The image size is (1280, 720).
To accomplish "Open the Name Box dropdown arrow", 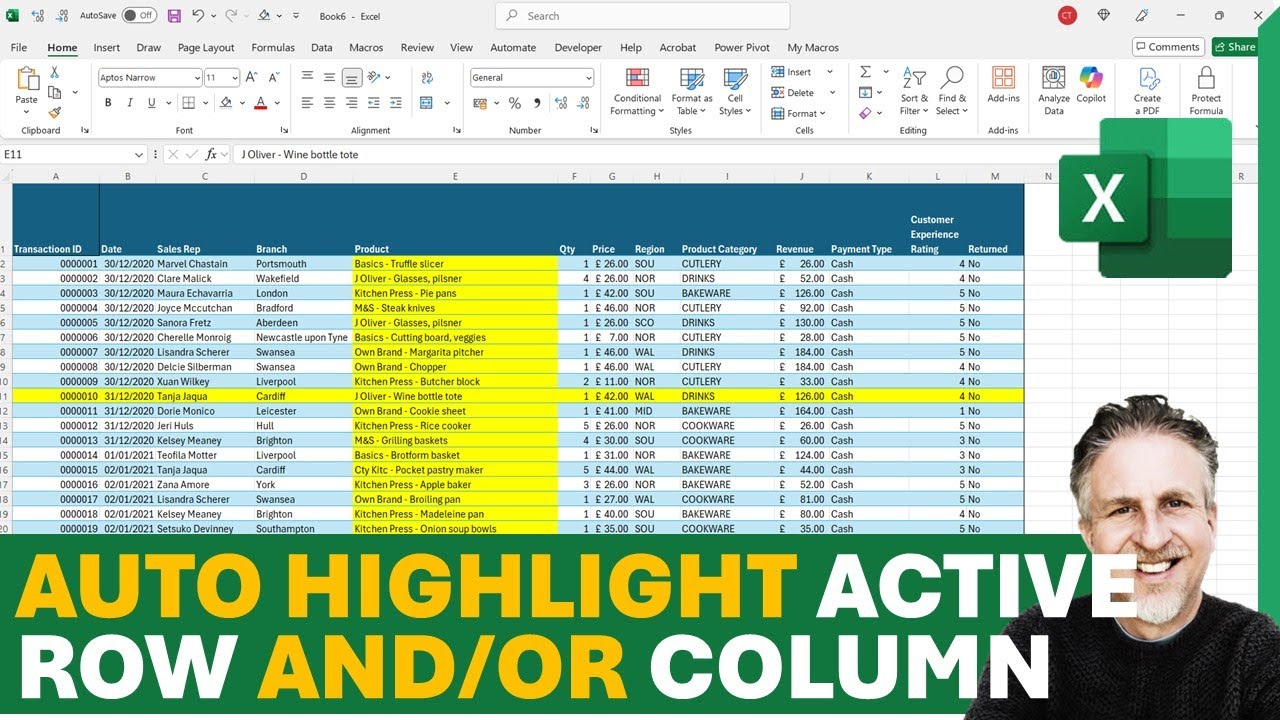I will pyautogui.click(x=139, y=154).
